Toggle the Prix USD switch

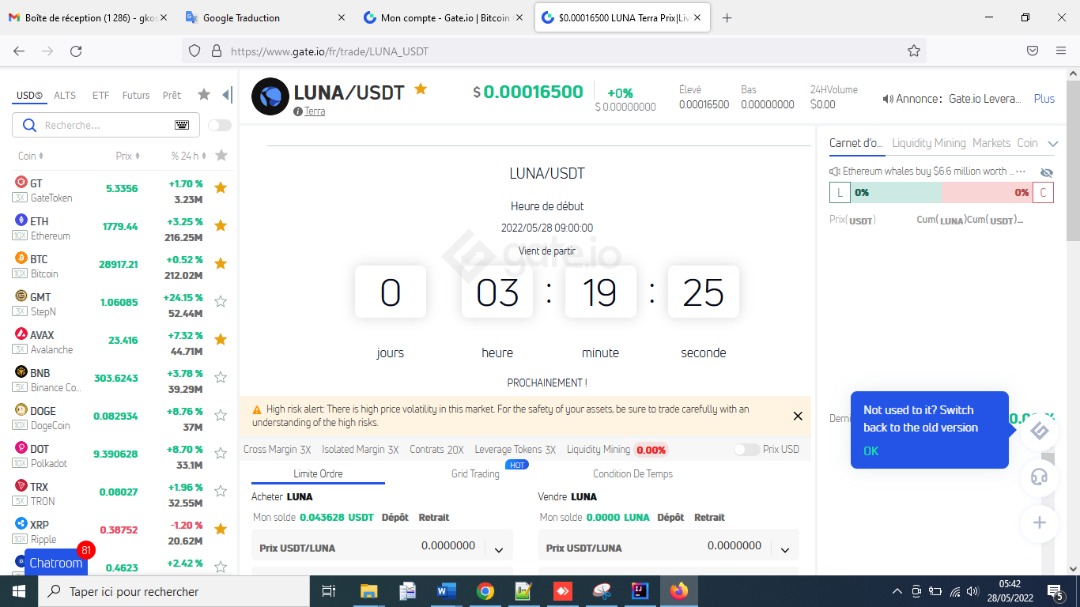746,449
